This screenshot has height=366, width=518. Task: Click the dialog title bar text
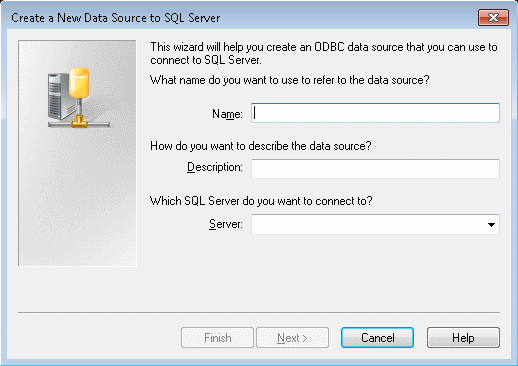click(116, 18)
